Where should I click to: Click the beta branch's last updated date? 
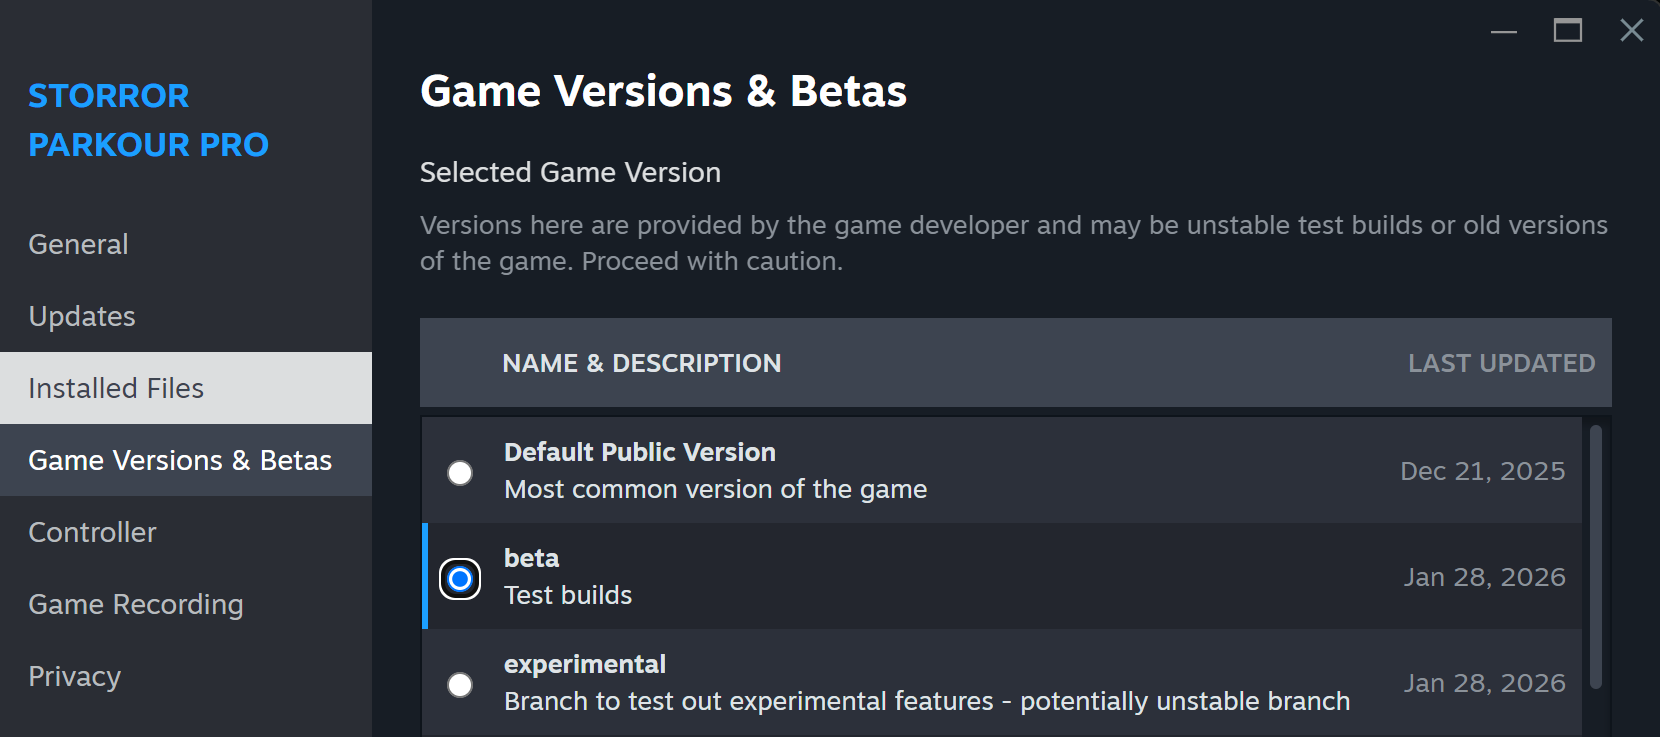tap(1484, 577)
